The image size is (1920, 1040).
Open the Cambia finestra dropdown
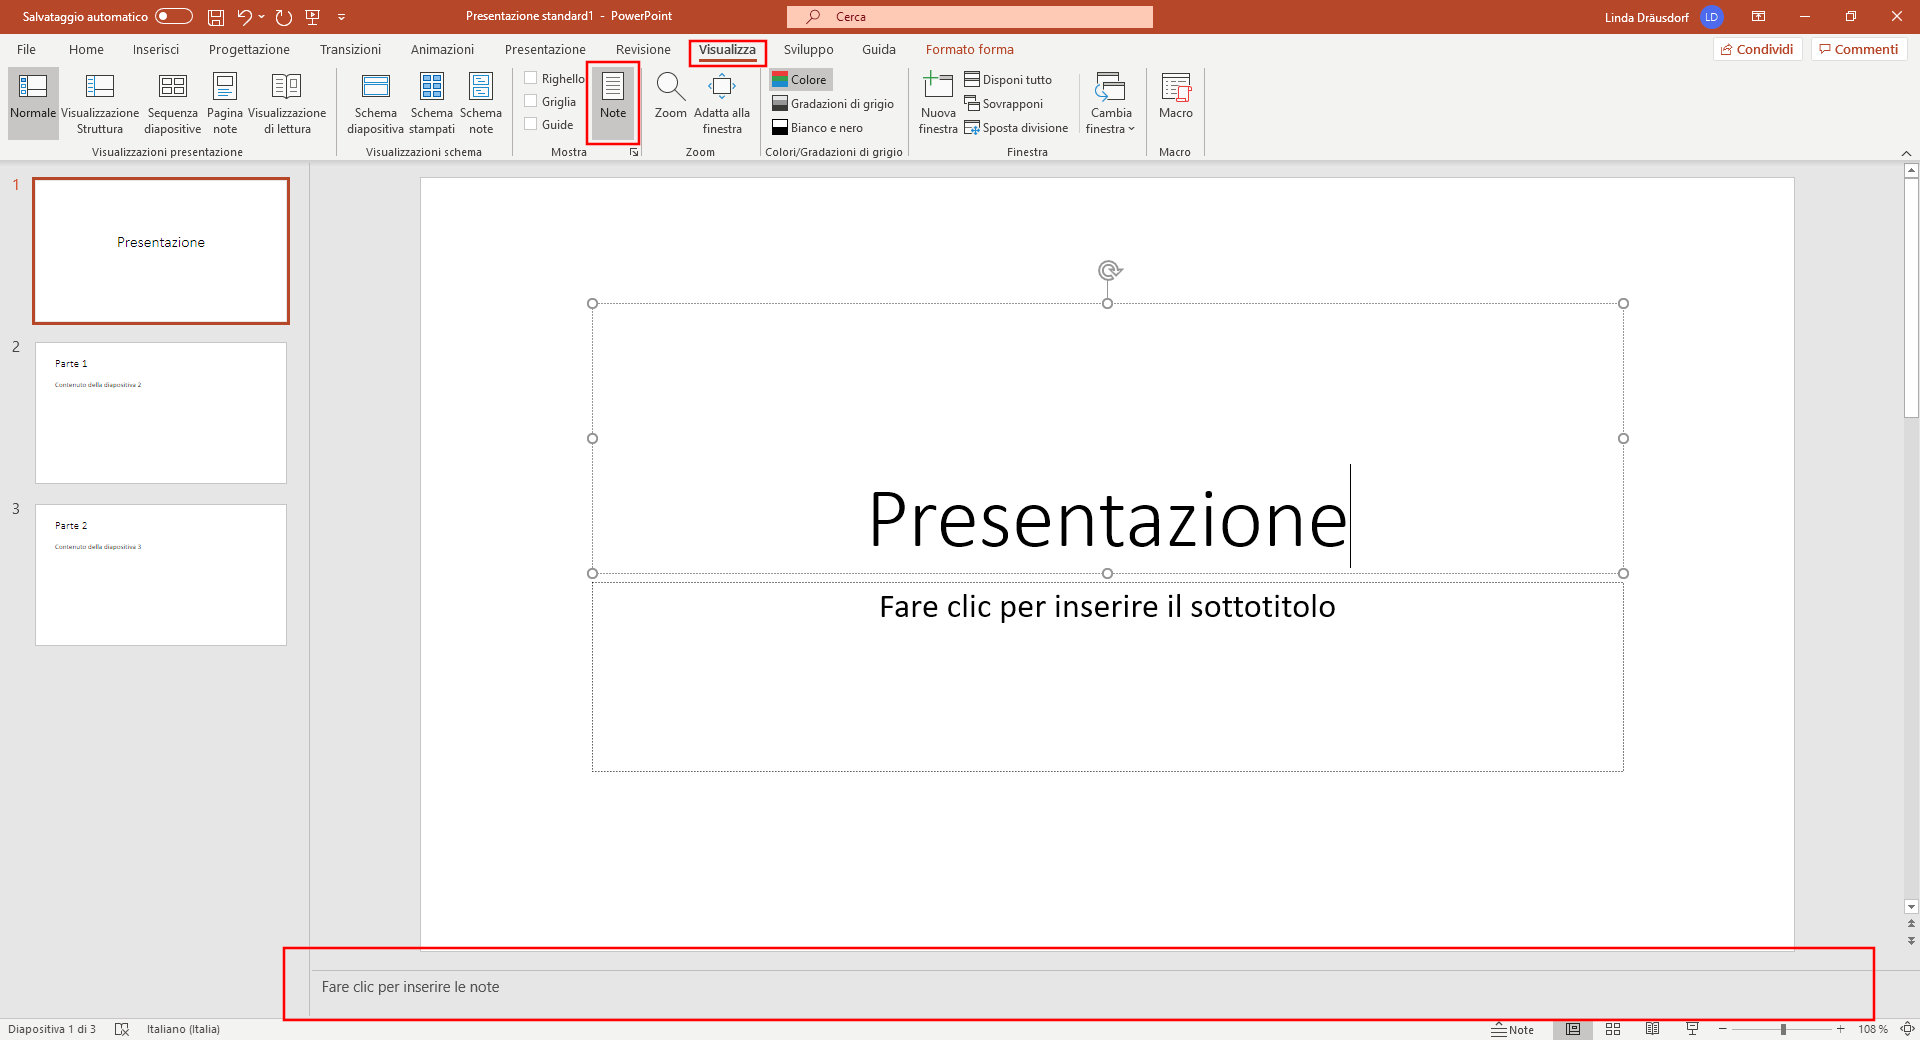[1111, 102]
